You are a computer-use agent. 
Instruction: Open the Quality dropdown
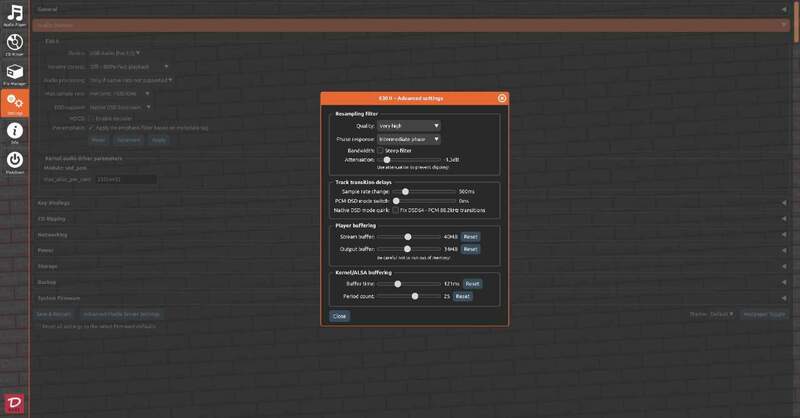406,127
